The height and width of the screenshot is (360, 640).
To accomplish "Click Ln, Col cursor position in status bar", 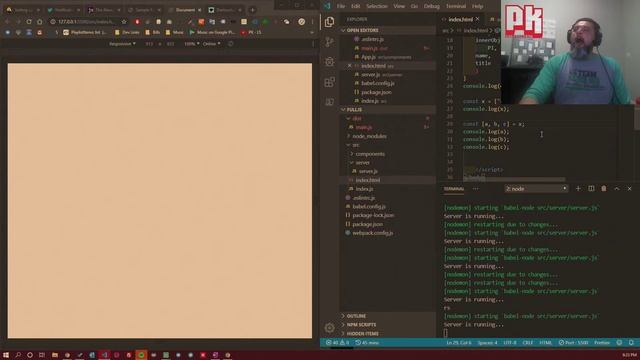I will coord(459,343).
